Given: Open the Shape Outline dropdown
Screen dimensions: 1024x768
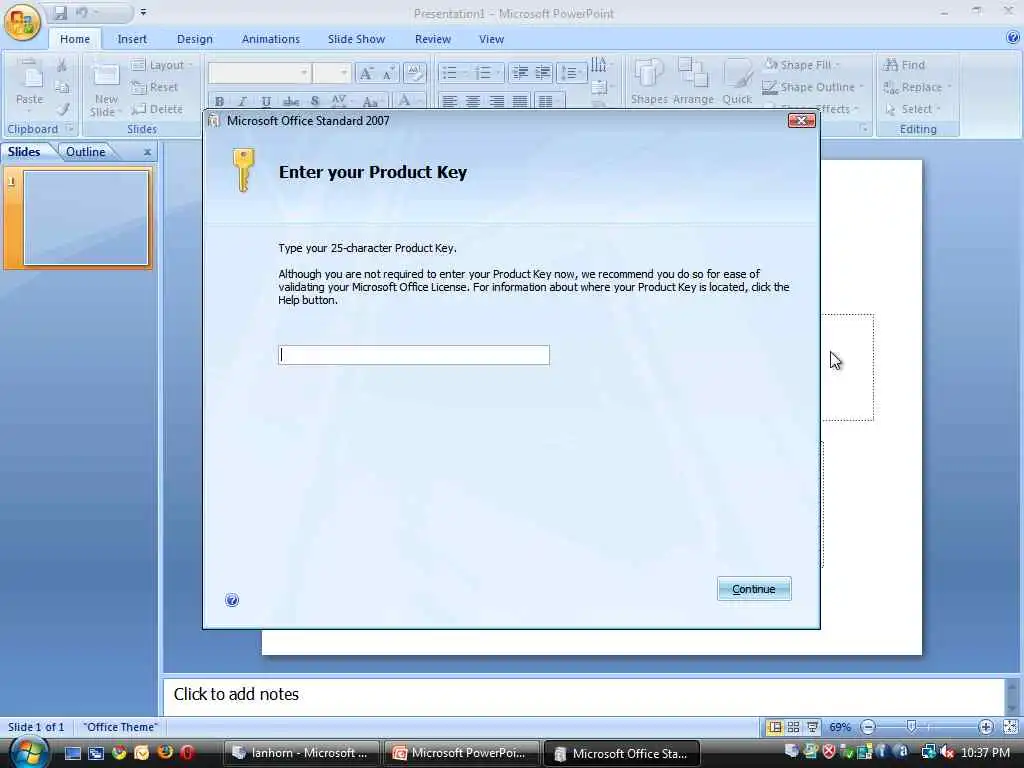Looking at the screenshot, I should point(814,87).
